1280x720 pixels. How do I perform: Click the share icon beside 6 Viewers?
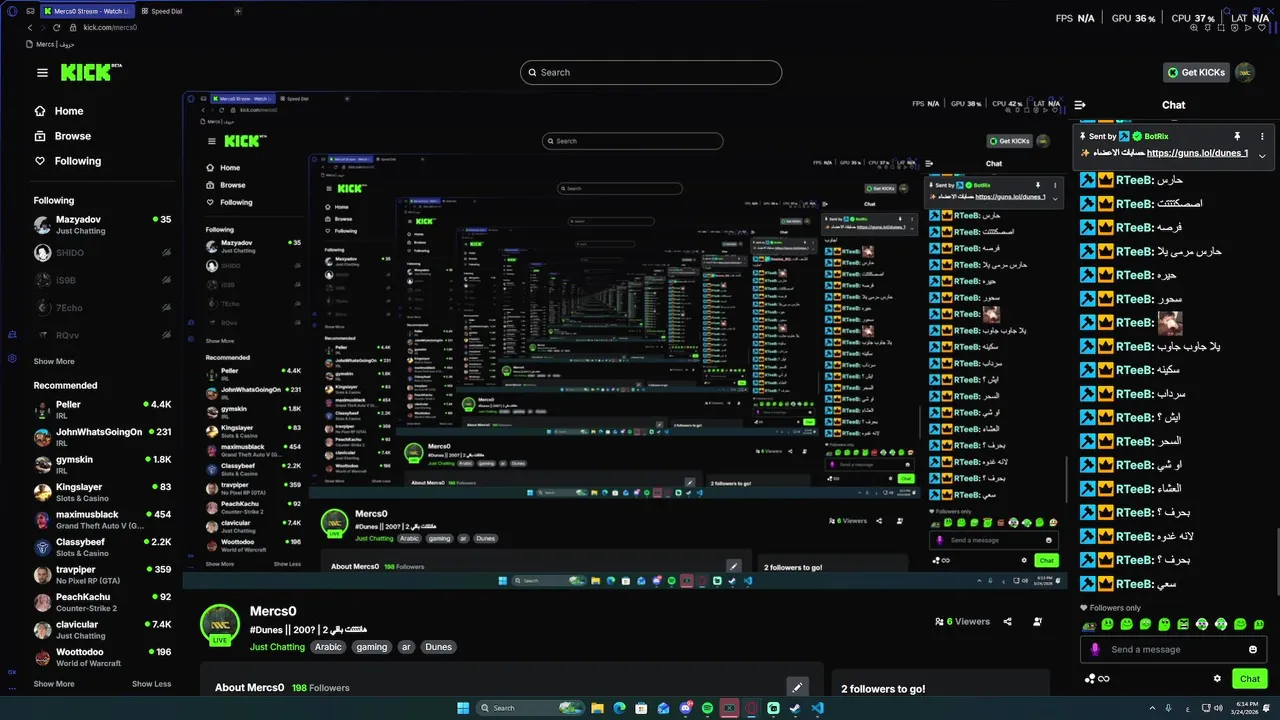(1007, 621)
